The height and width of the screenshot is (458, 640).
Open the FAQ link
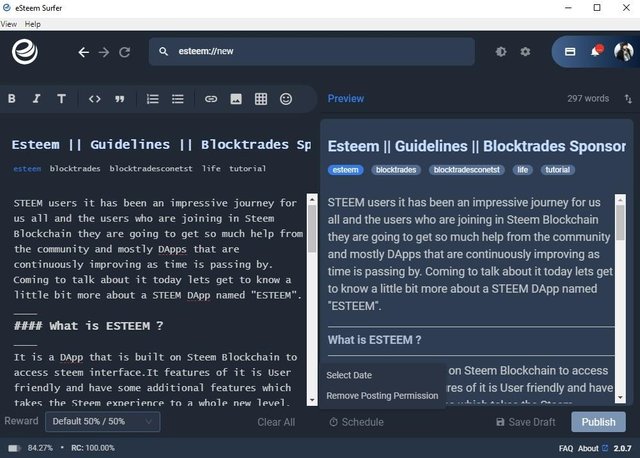pyautogui.click(x=566, y=448)
